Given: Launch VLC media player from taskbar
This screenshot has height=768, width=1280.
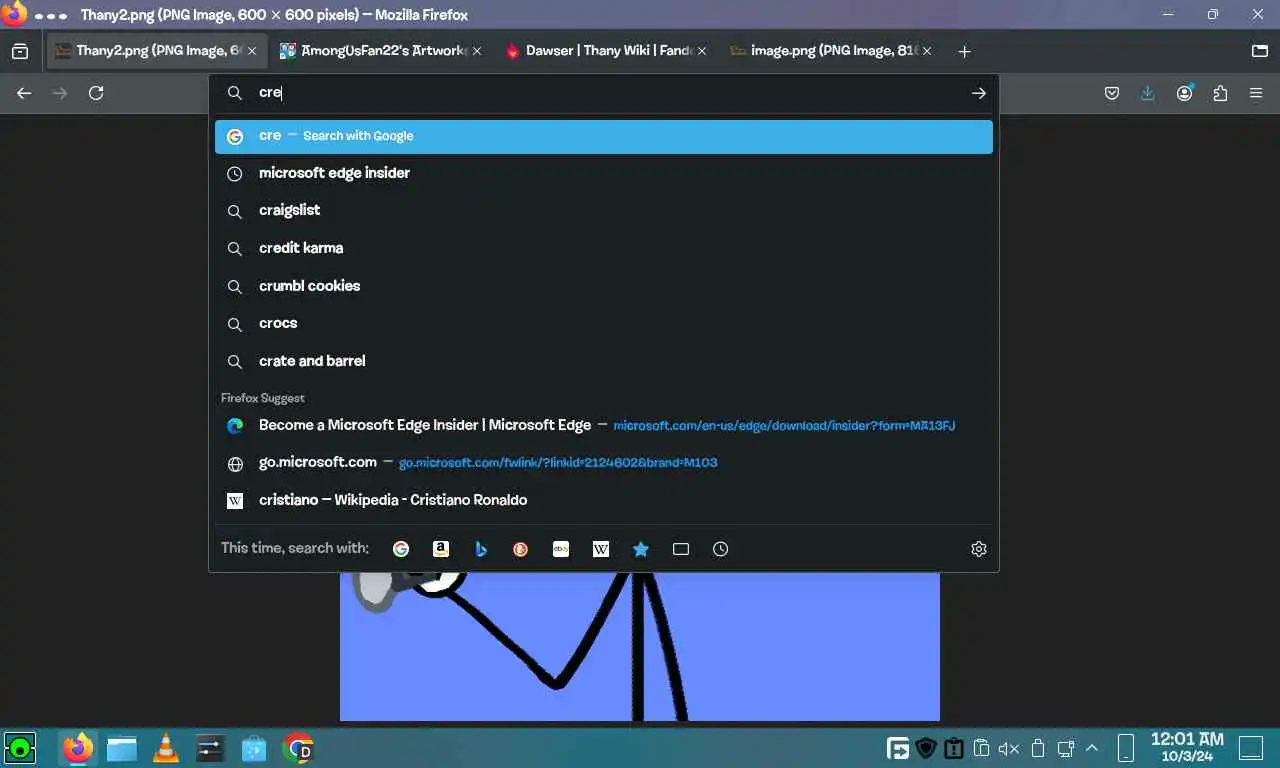Looking at the screenshot, I should (x=166, y=747).
